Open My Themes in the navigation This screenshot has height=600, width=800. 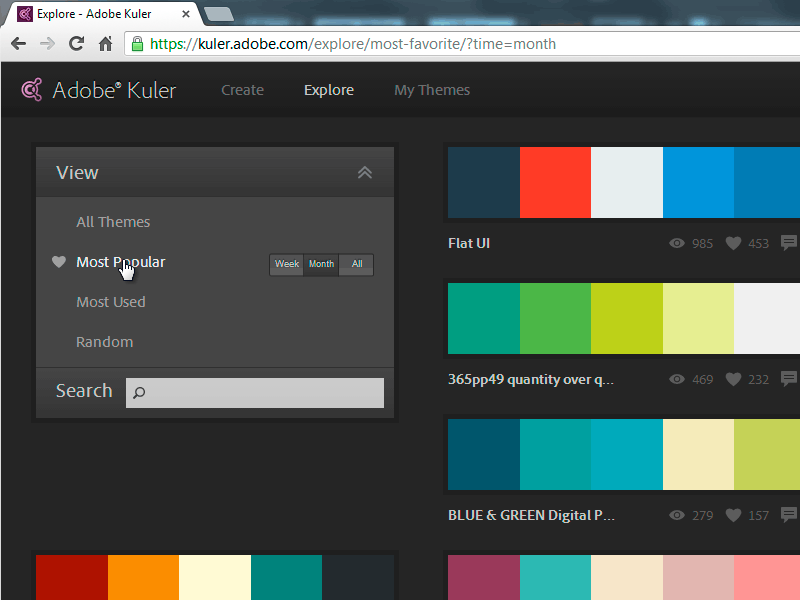(x=432, y=90)
